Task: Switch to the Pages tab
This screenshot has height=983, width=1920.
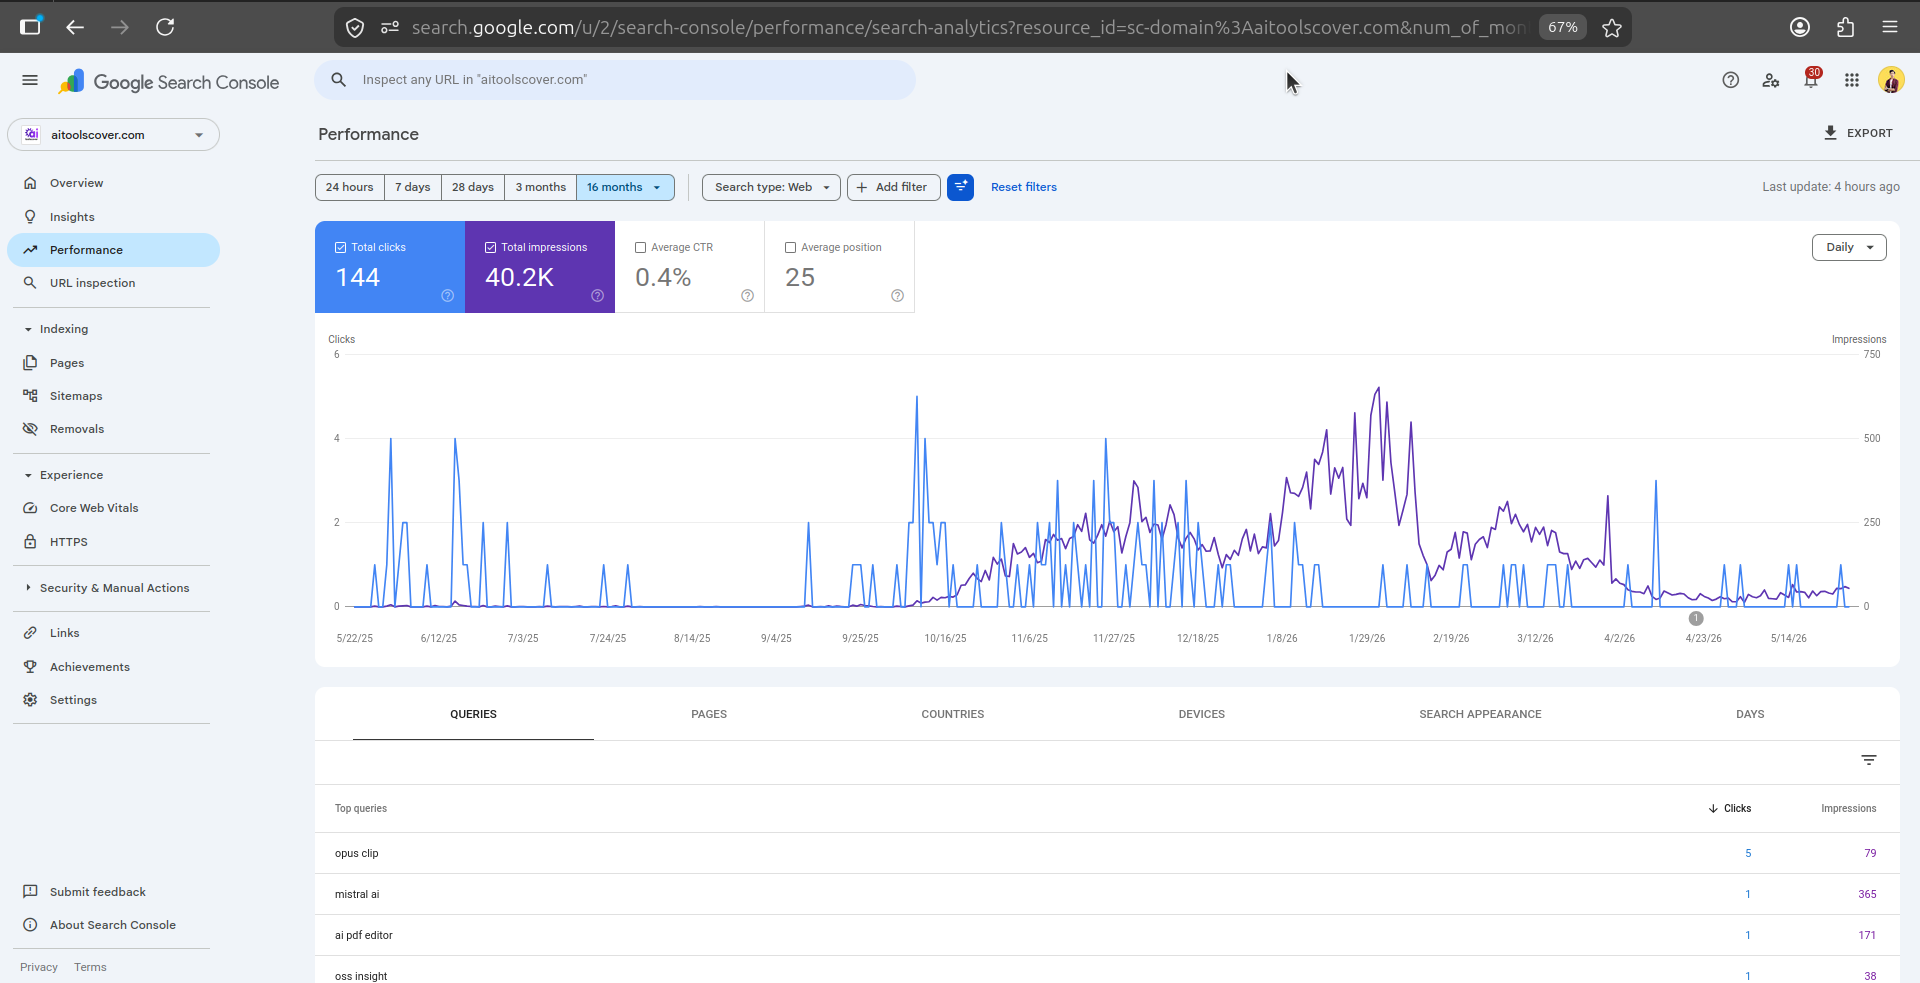Action: (x=709, y=714)
